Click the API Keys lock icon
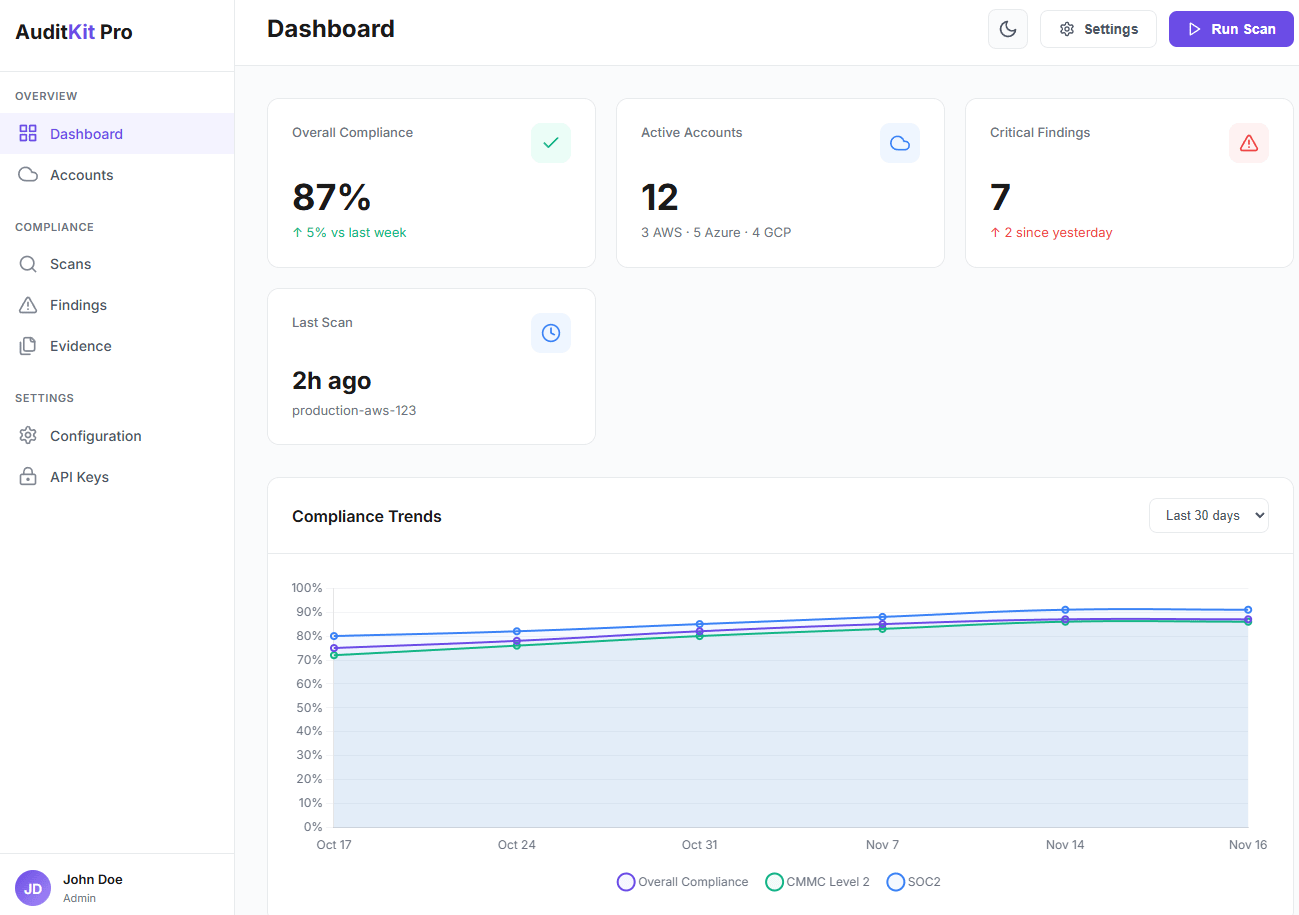The image size is (1299, 915). click(x=28, y=477)
